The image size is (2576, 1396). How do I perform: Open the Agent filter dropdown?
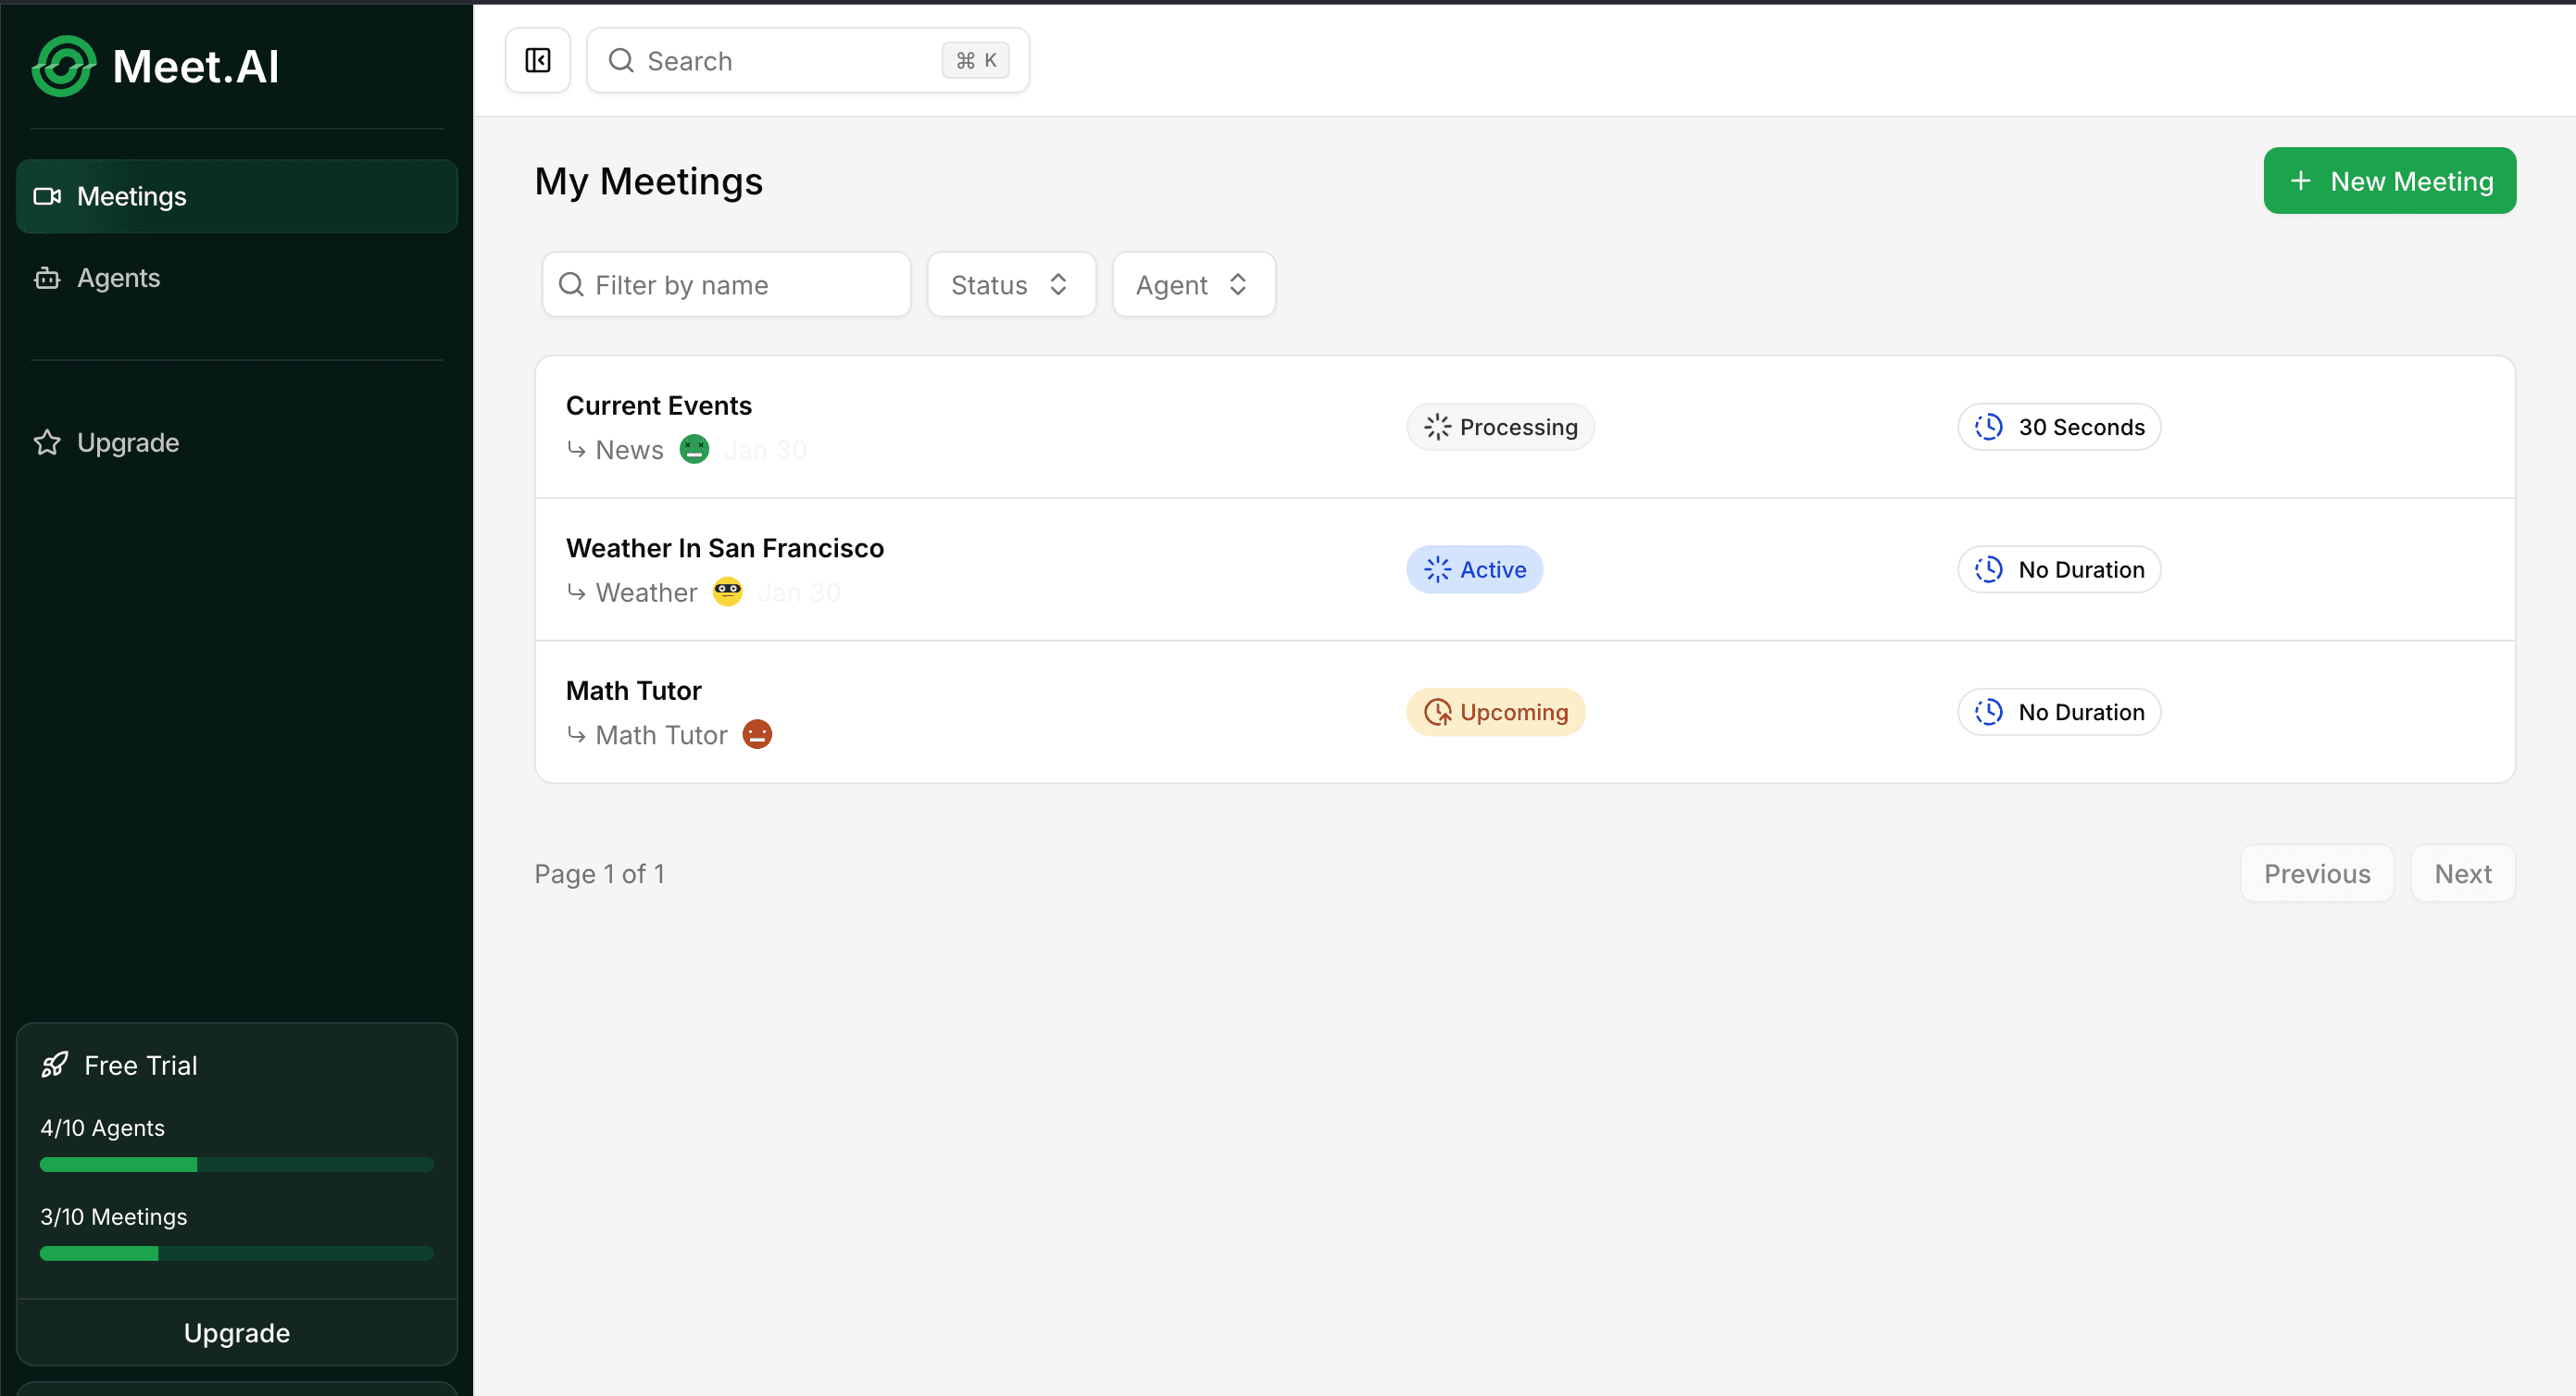point(1193,285)
